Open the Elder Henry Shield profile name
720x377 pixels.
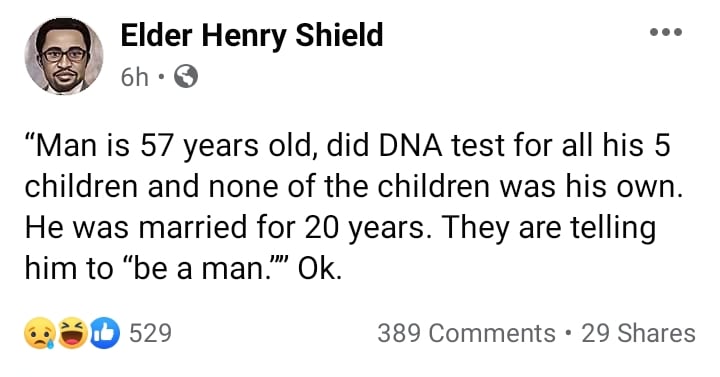(x=252, y=36)
